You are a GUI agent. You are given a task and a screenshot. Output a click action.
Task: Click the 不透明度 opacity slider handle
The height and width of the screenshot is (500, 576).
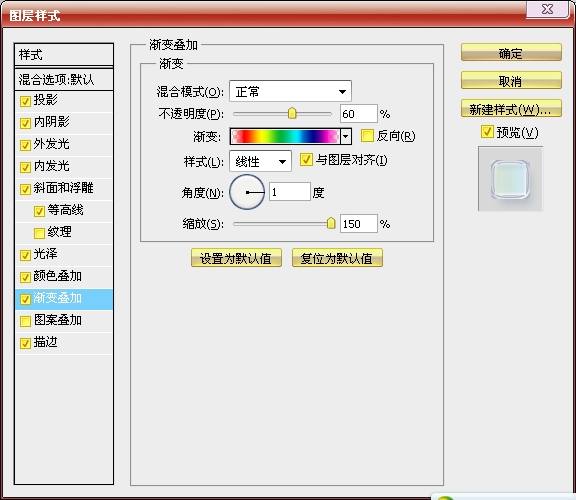point(292,114)
